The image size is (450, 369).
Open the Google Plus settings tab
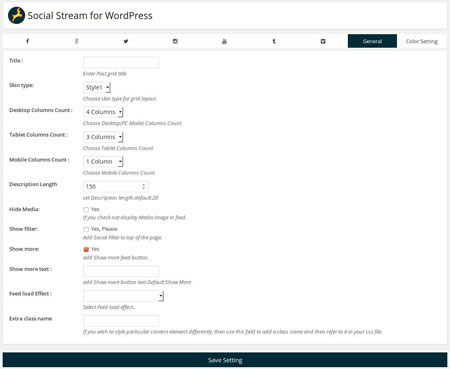(x=77, y=41)
